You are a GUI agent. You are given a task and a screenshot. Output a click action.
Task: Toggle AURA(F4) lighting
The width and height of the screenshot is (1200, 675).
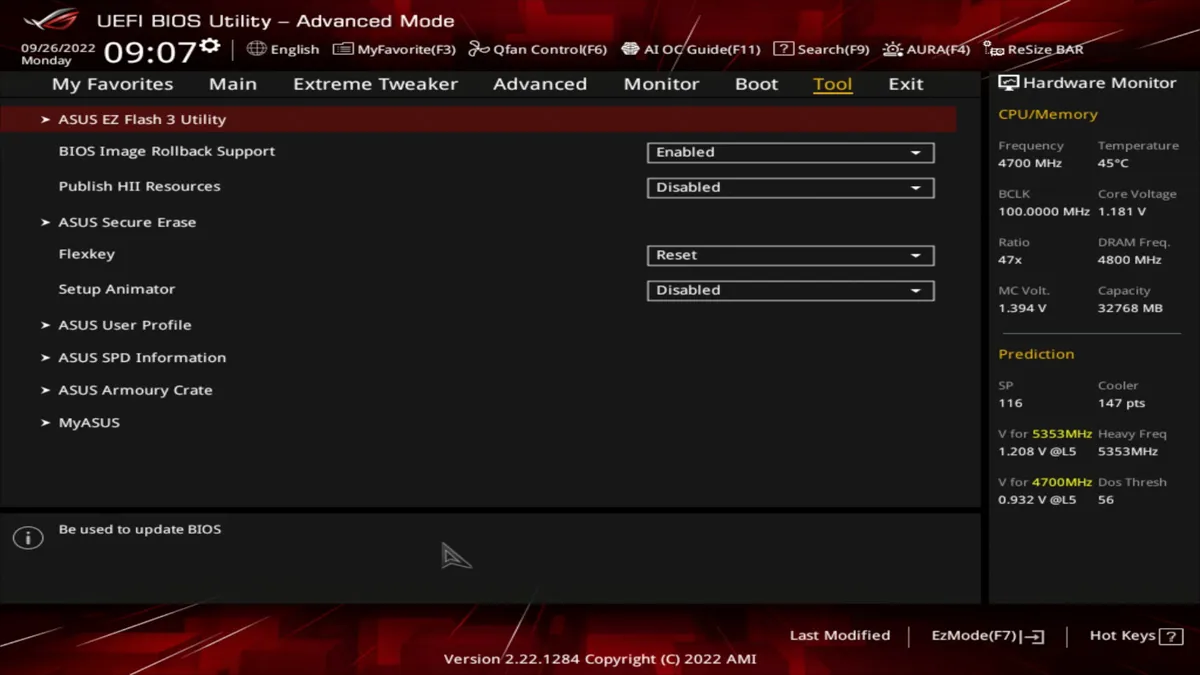click(x=927, y=49)
